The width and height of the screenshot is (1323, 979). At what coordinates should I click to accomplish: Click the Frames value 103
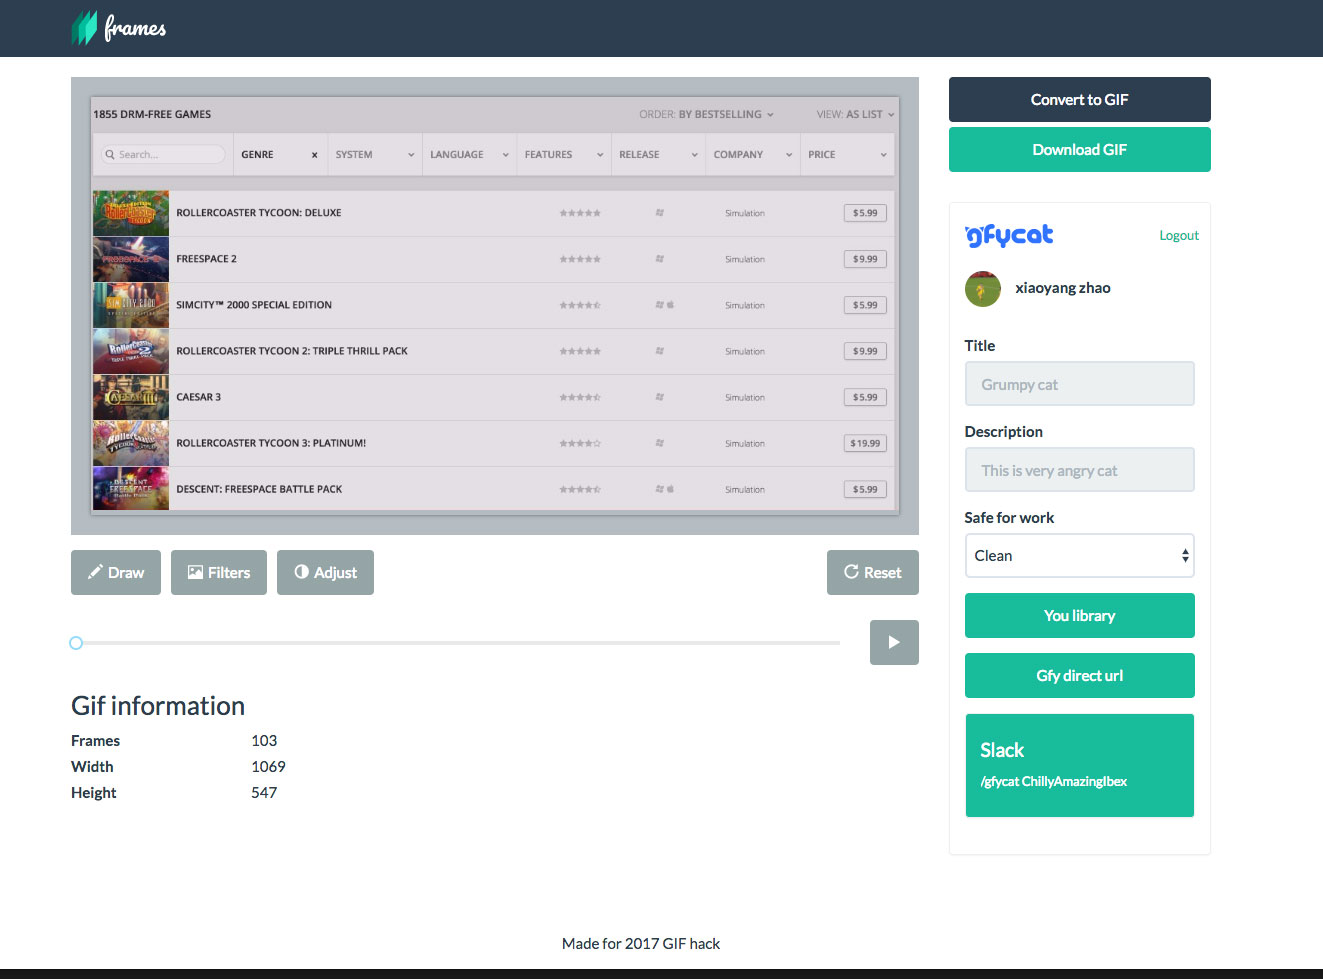pos(264,741)
